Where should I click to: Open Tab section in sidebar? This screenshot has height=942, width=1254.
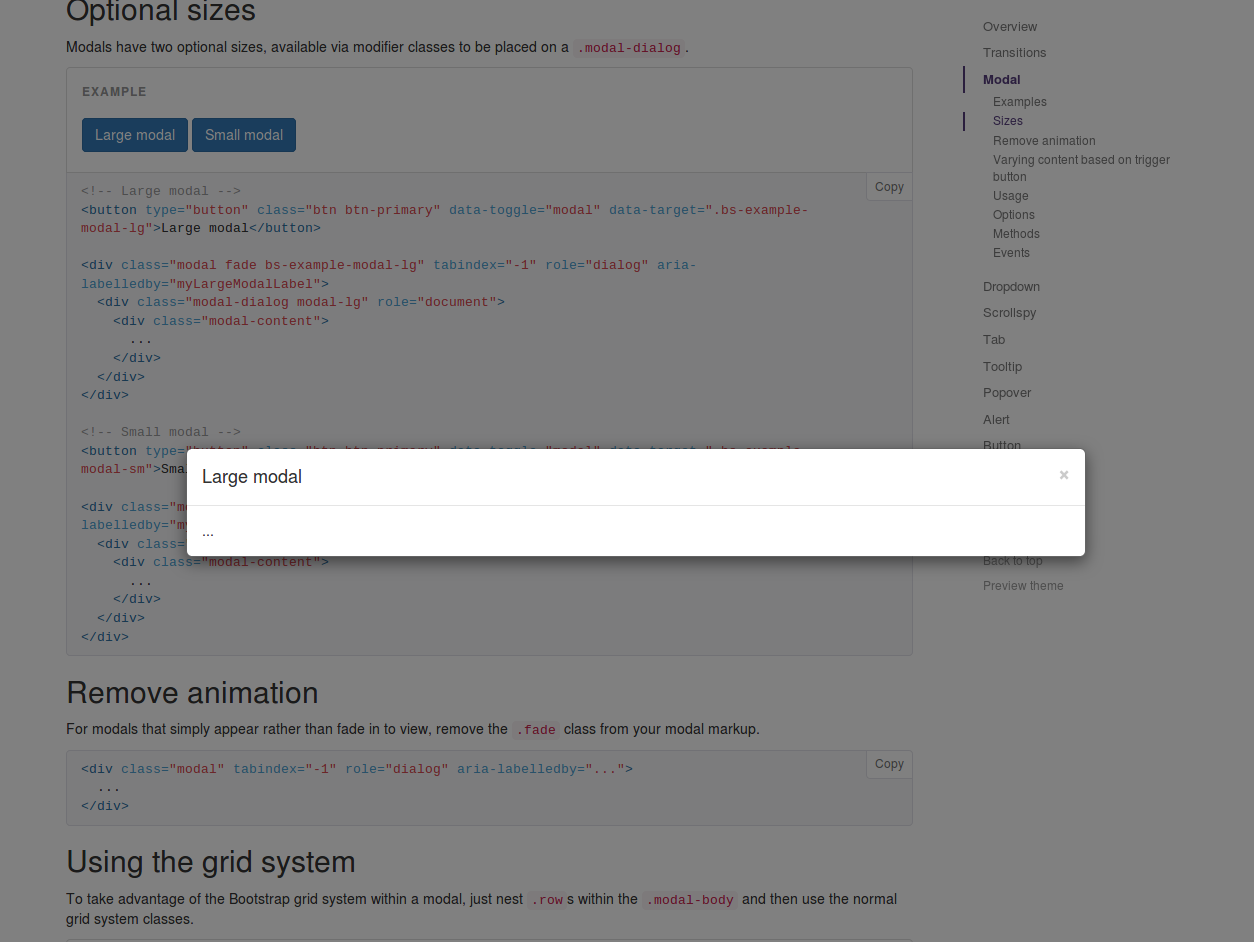tap(994, 340)
